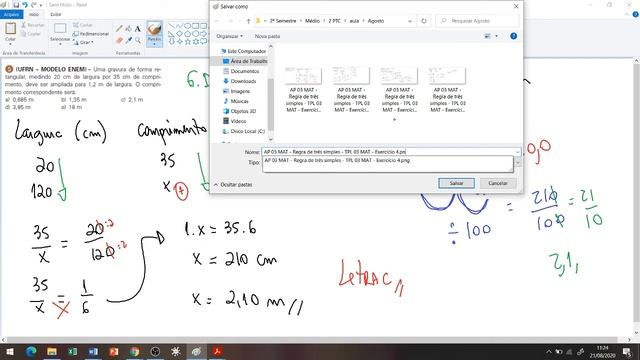Select the diamond shape in shapes gallery
The image size is (640, 360).
[180, 33]
